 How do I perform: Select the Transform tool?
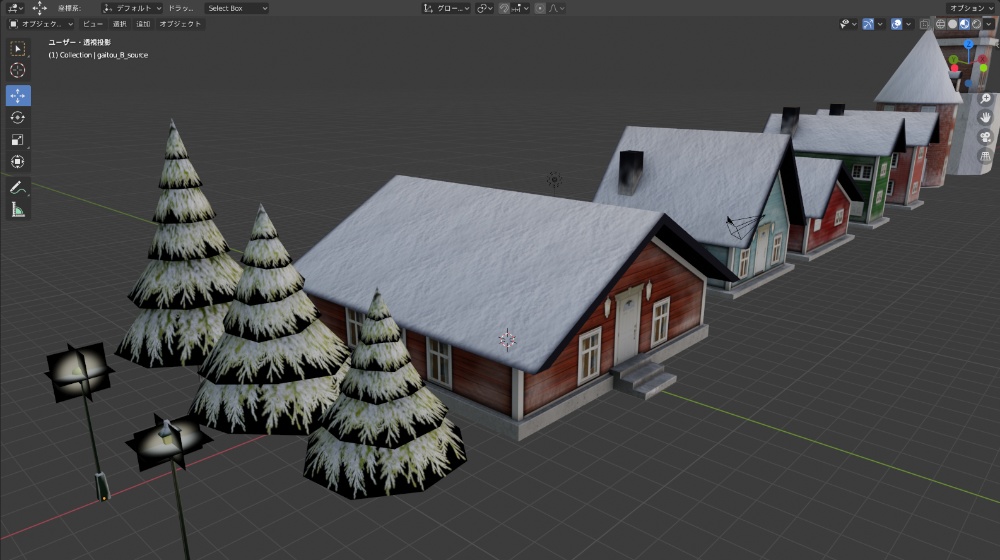pos(18,161)
